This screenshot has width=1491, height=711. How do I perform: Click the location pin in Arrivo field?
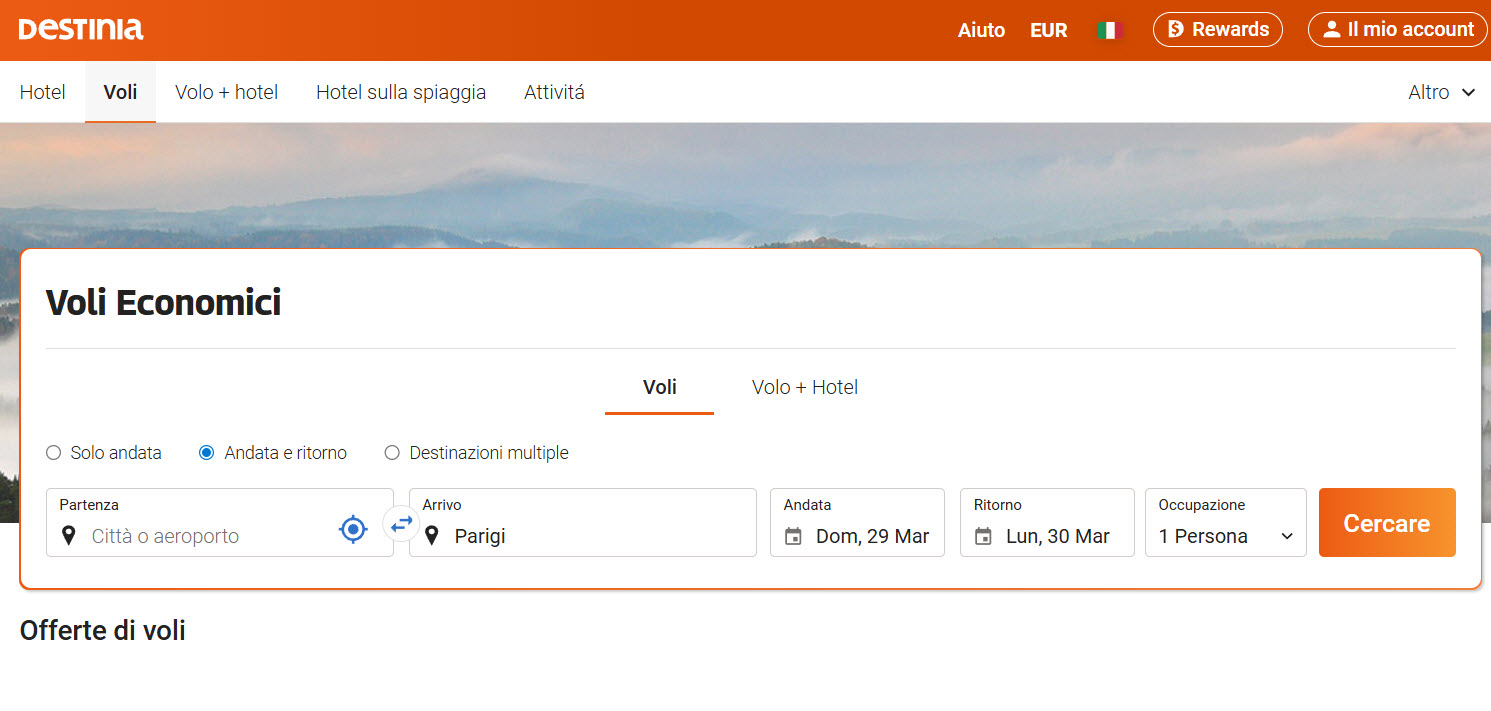pos(432,536)
